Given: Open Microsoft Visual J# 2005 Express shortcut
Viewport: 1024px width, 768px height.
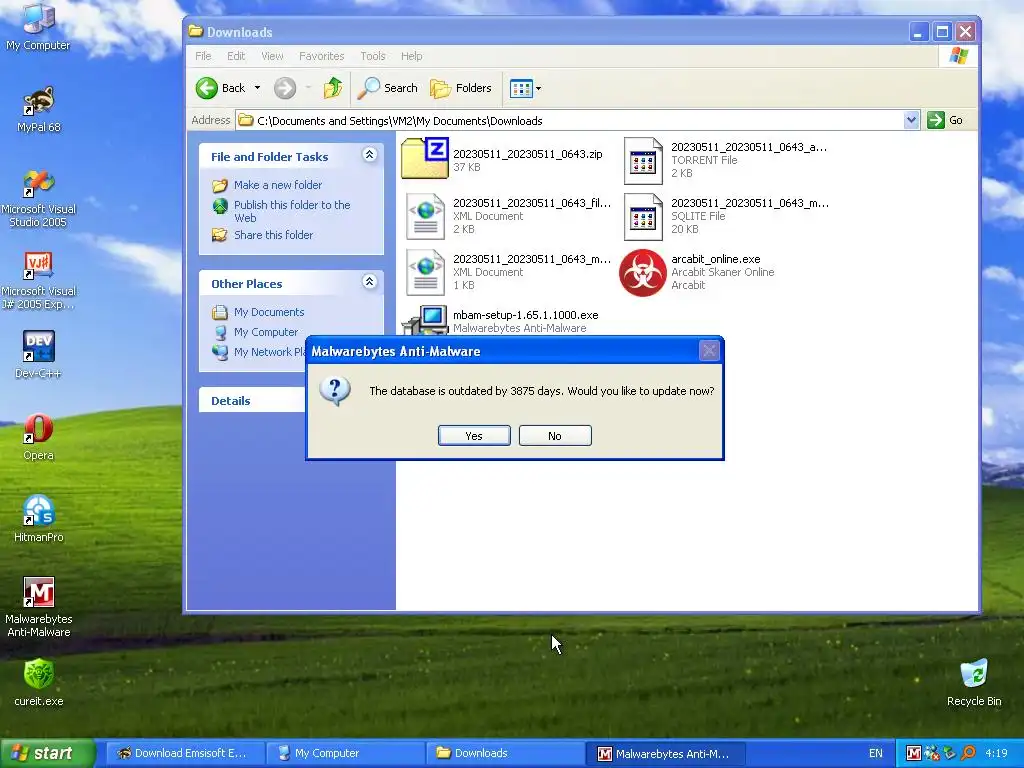Looking at the screenshot, I should click(38, 280).
